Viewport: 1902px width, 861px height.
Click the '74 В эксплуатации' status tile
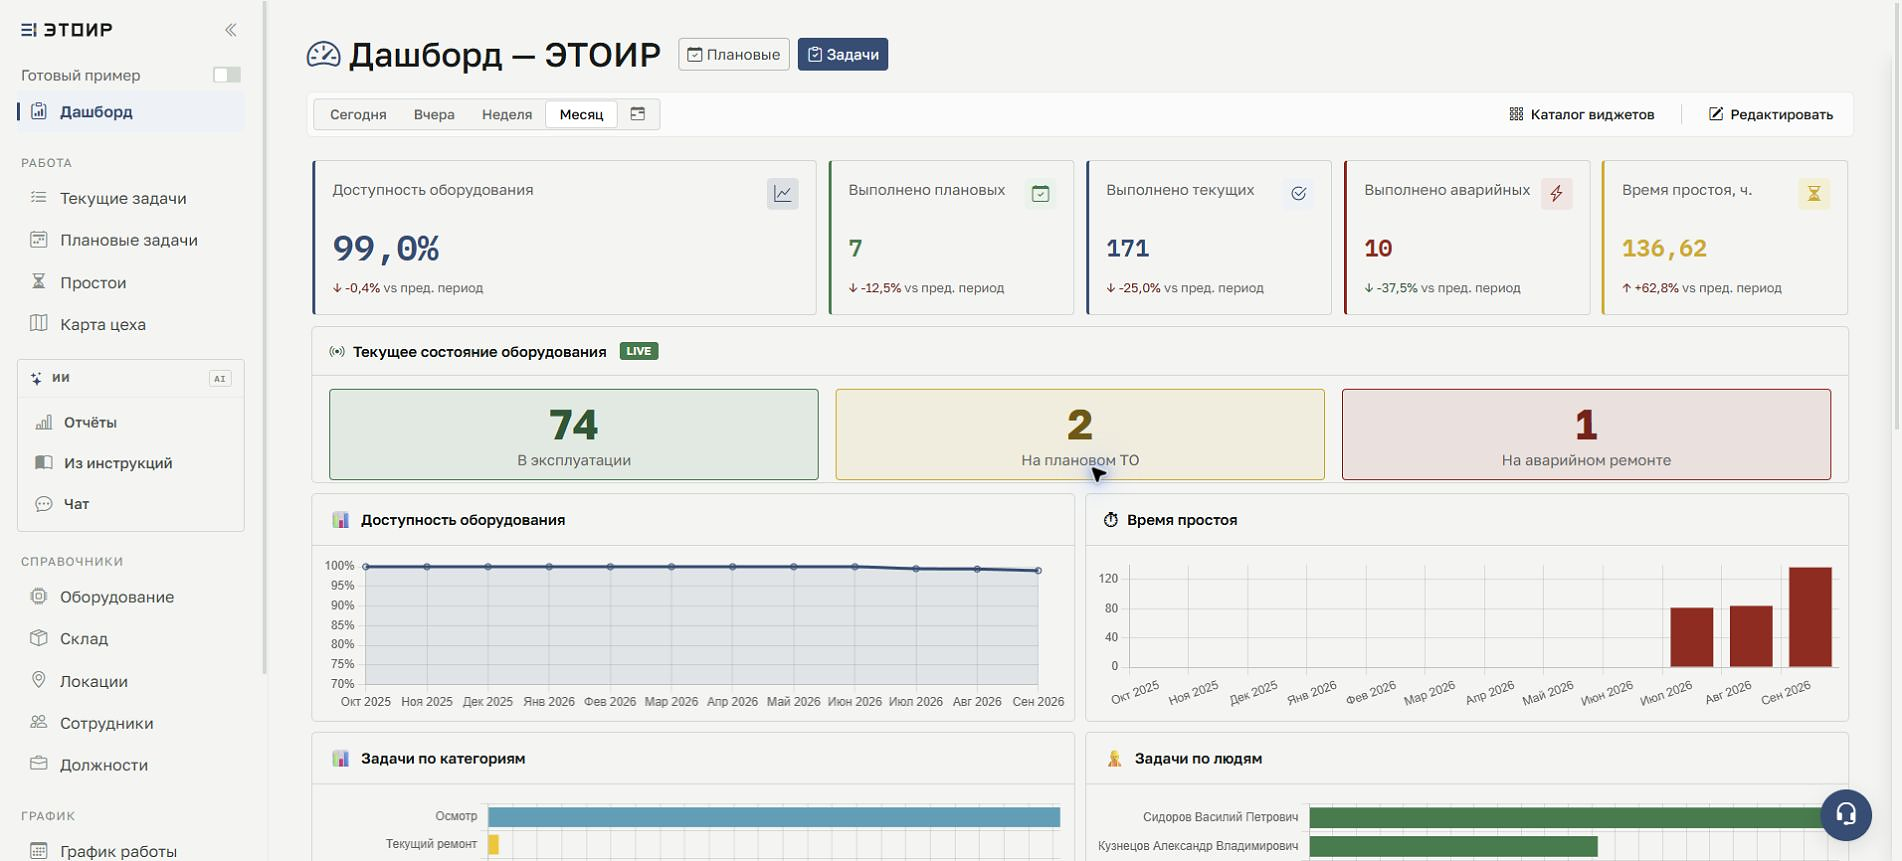[x=574, y=435]
